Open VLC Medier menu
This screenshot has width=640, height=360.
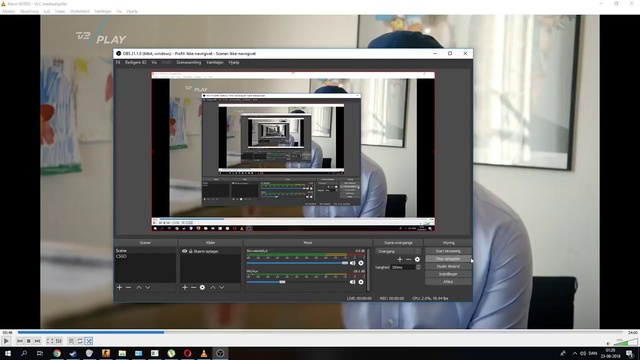(x=9, y=11)
